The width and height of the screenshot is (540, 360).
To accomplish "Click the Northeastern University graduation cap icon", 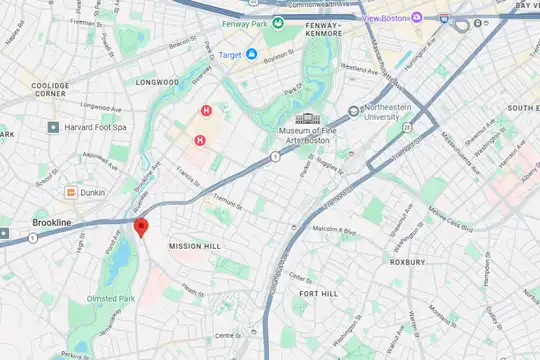I will 353,112.
